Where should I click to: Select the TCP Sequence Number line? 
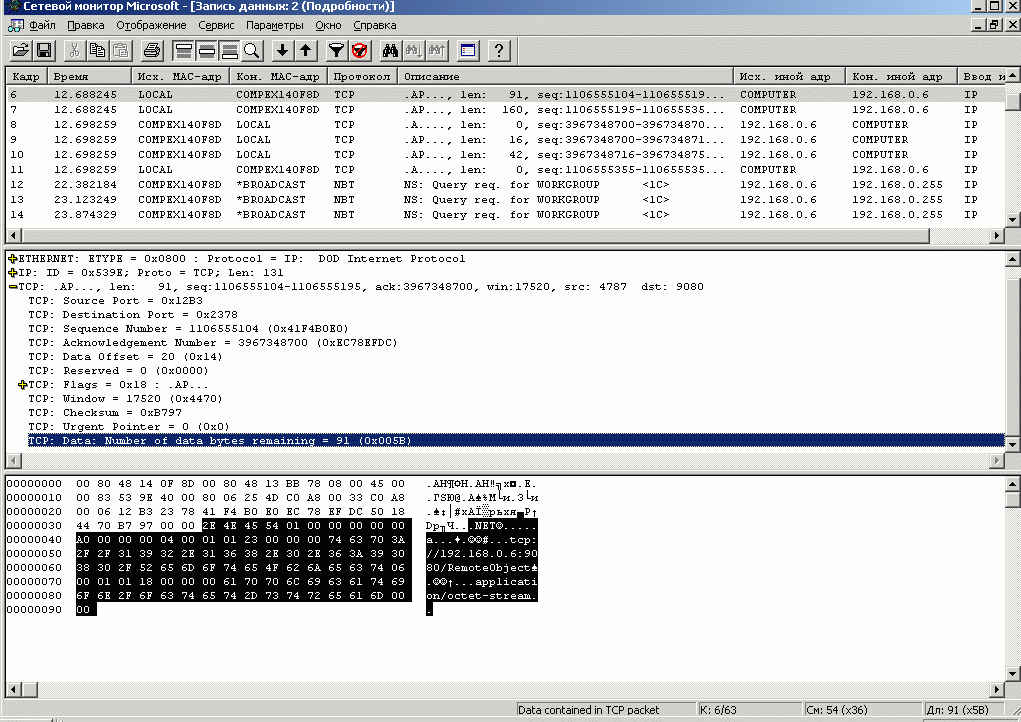click(188, 329)
